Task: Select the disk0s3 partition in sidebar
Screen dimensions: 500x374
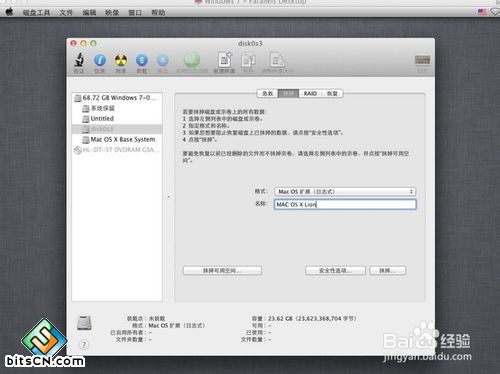Action: pyautogui.click(x=117, y=129)
